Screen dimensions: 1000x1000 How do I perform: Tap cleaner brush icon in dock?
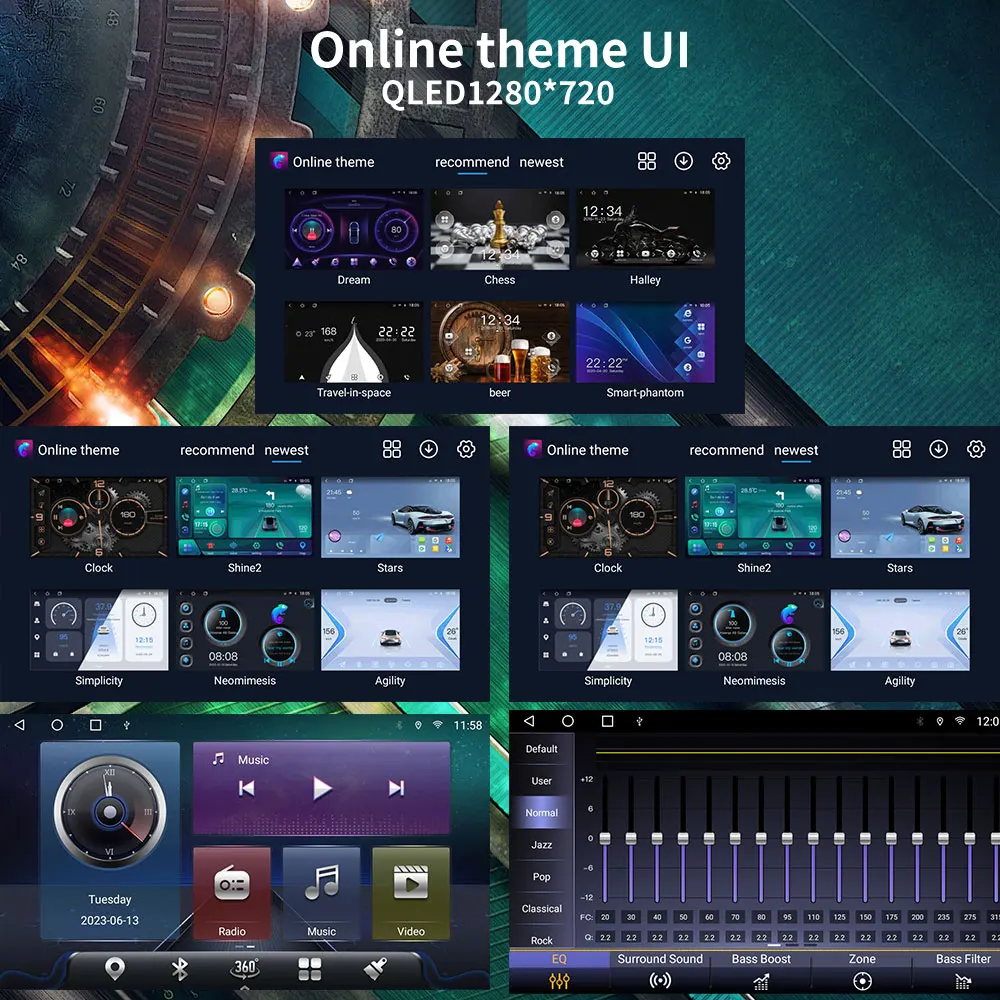(375, 969)
